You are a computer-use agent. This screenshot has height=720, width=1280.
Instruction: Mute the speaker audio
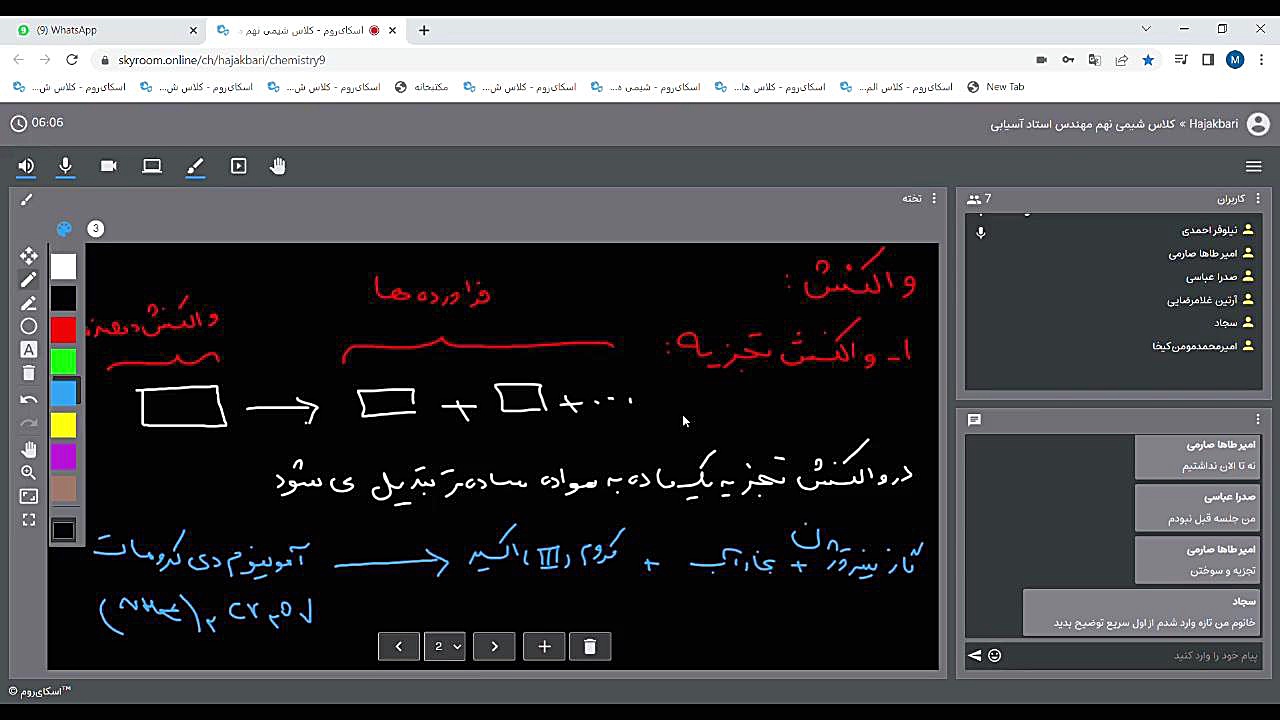[x=26, y=166]
